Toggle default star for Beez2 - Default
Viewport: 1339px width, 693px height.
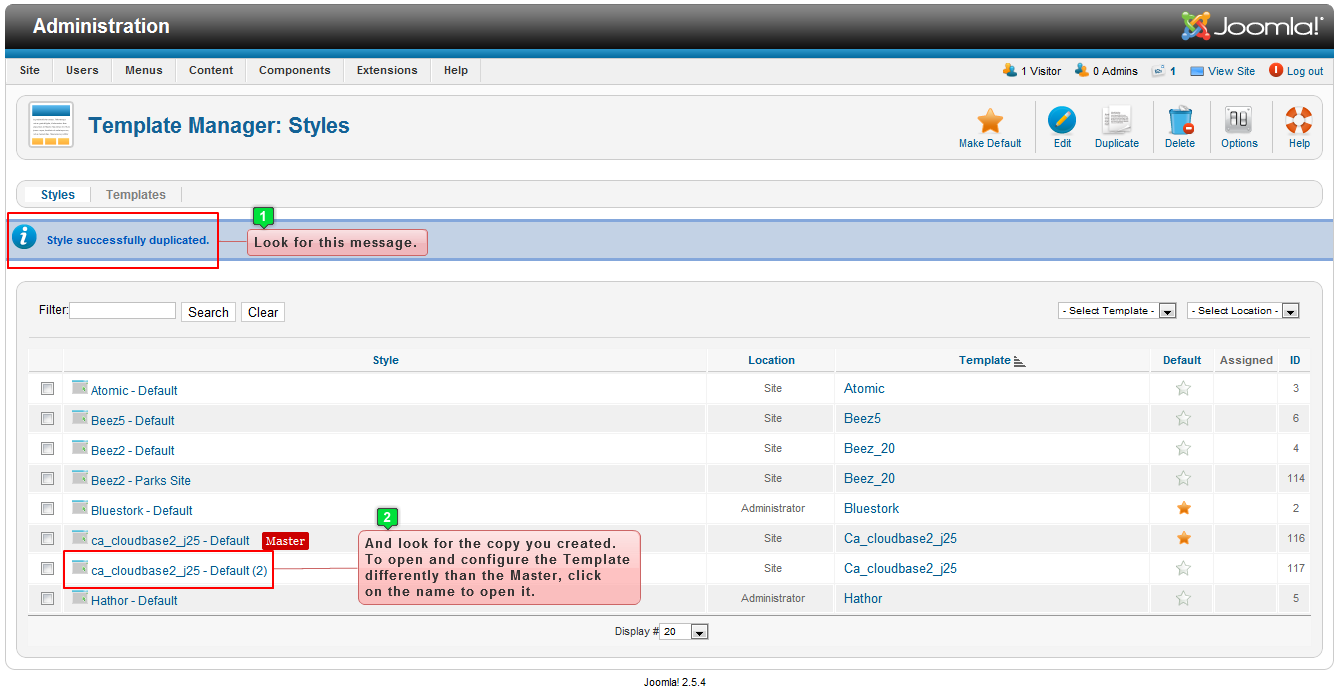[1184, 448]
